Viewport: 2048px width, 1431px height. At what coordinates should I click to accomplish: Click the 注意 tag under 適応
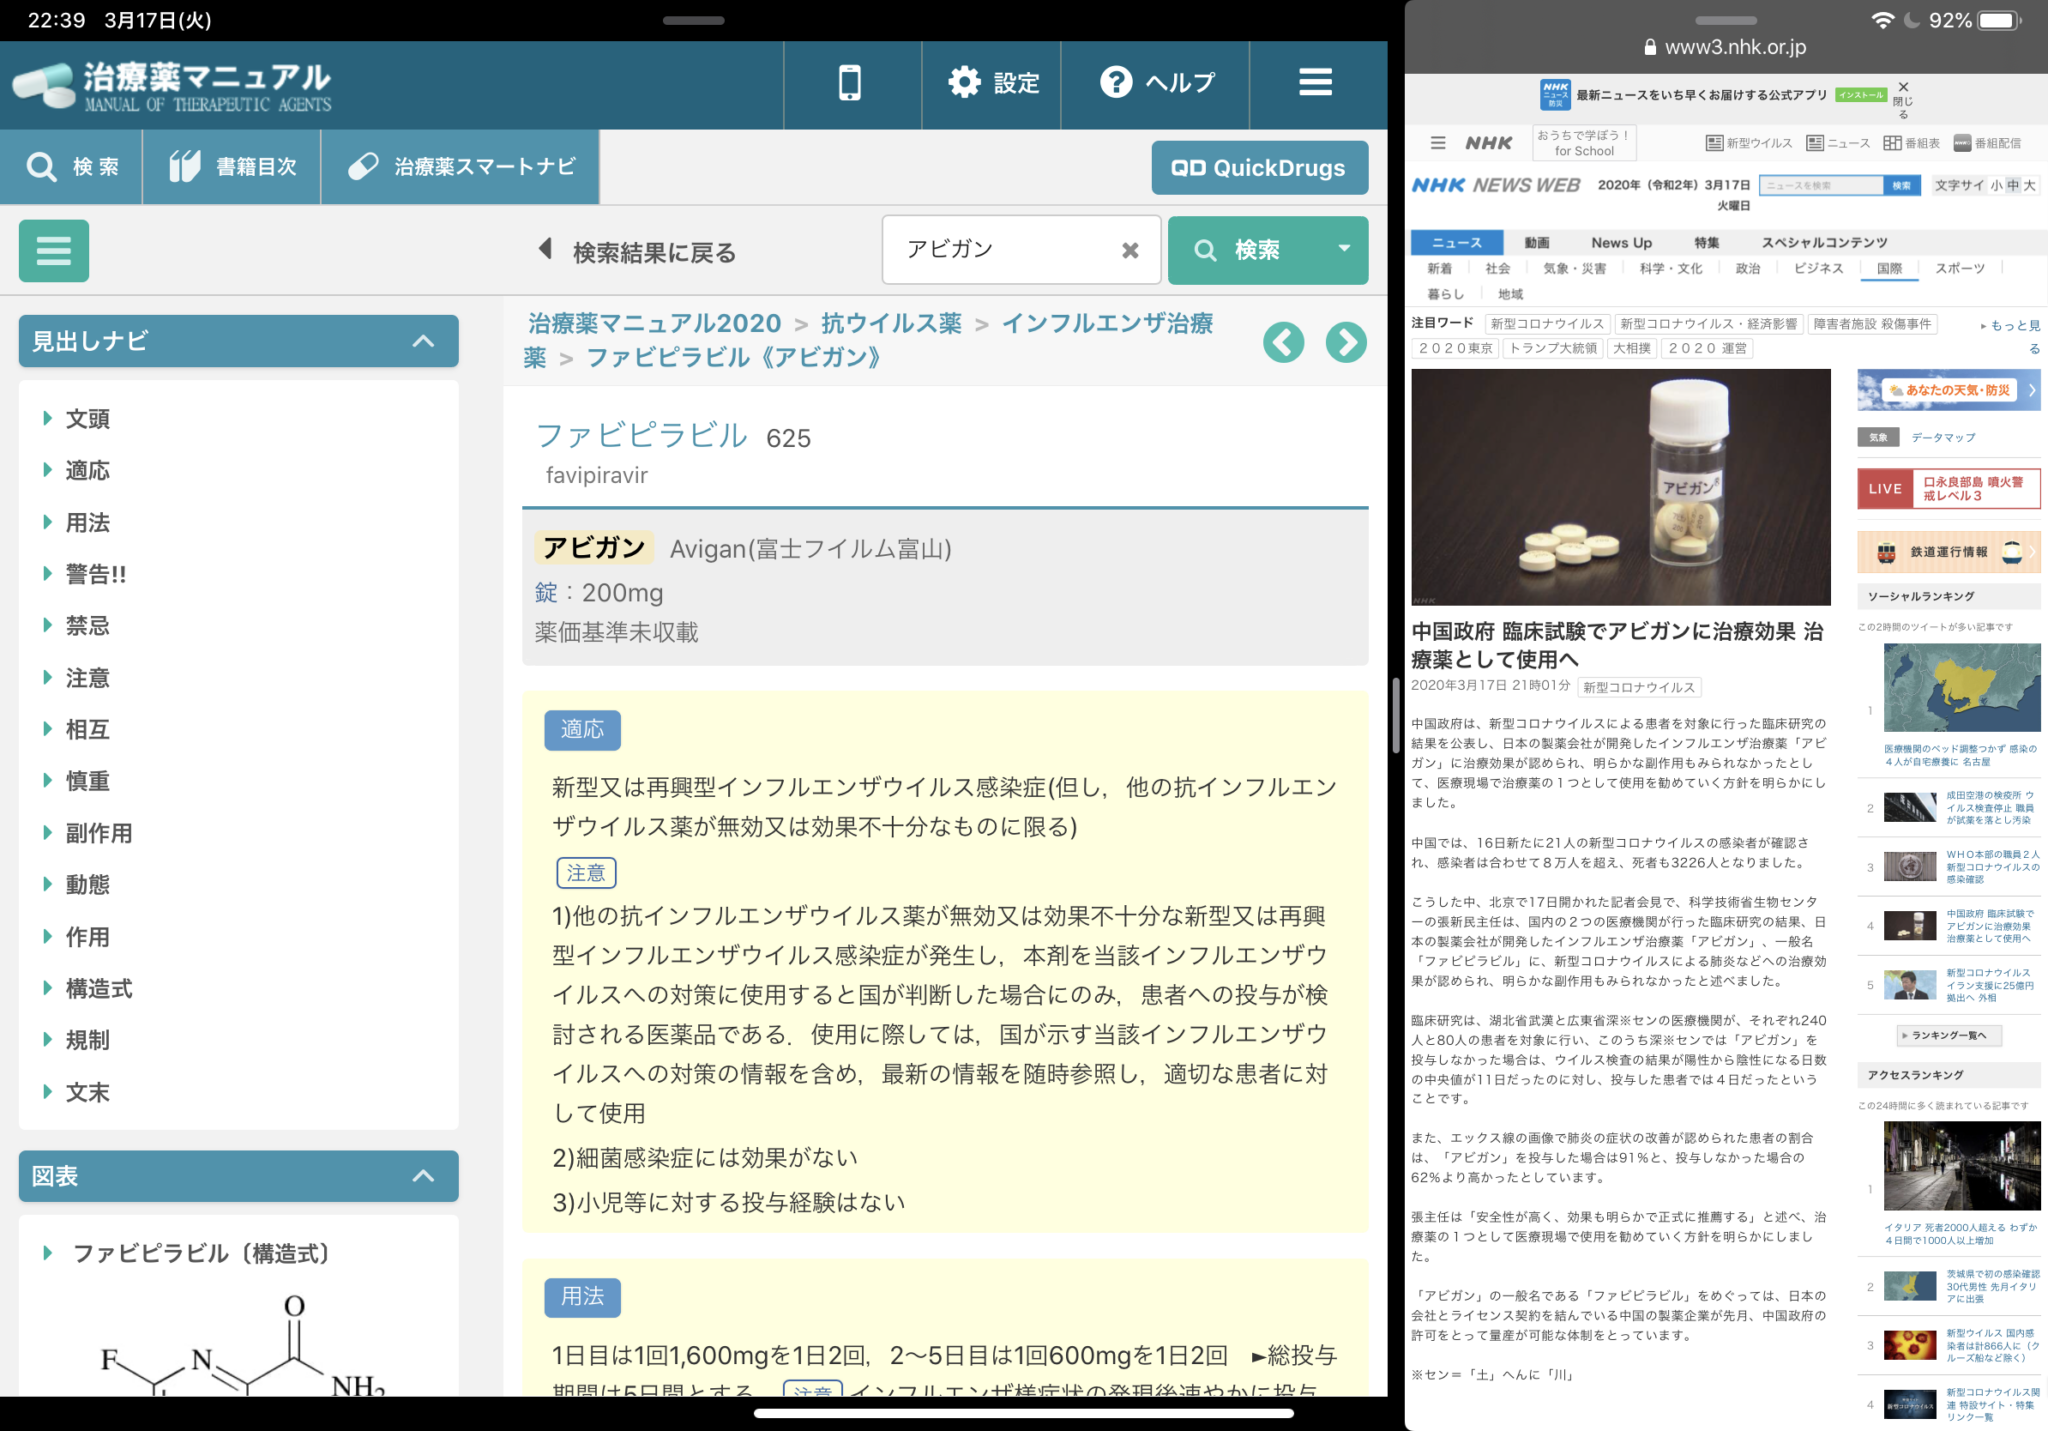point(586,873)
